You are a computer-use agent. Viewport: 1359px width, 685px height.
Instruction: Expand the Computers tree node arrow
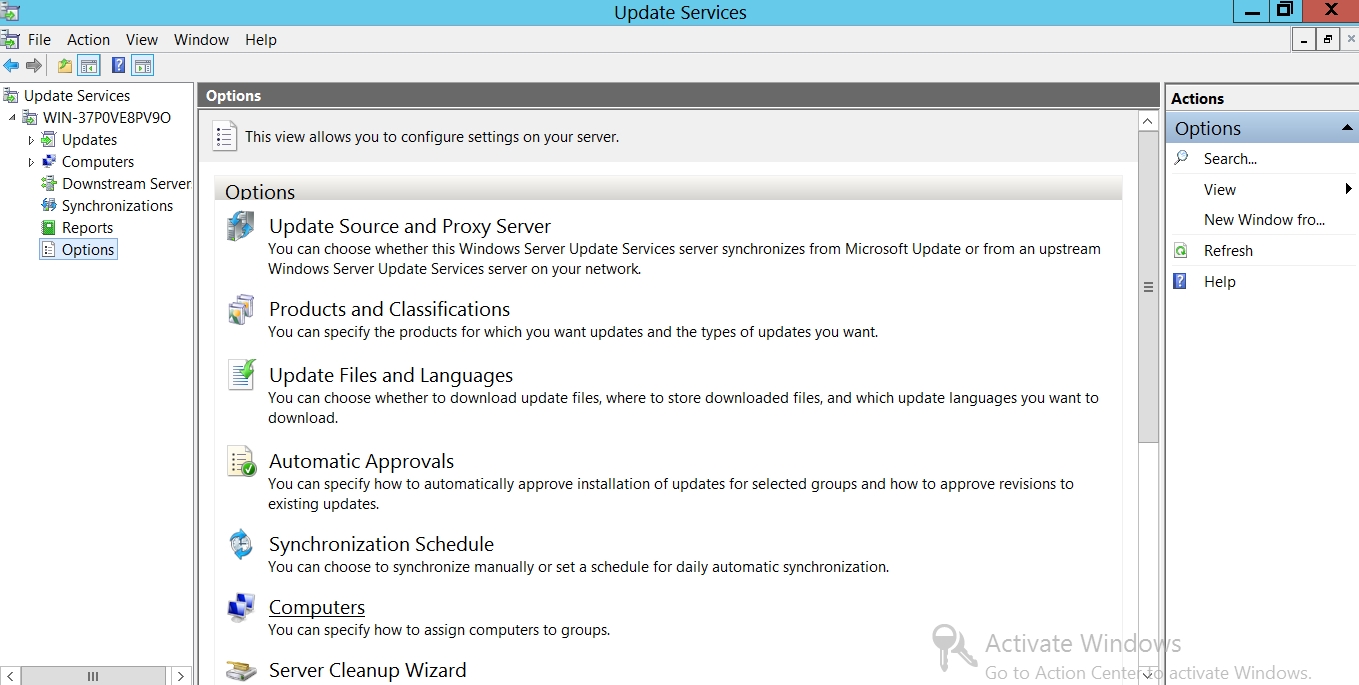31,162
